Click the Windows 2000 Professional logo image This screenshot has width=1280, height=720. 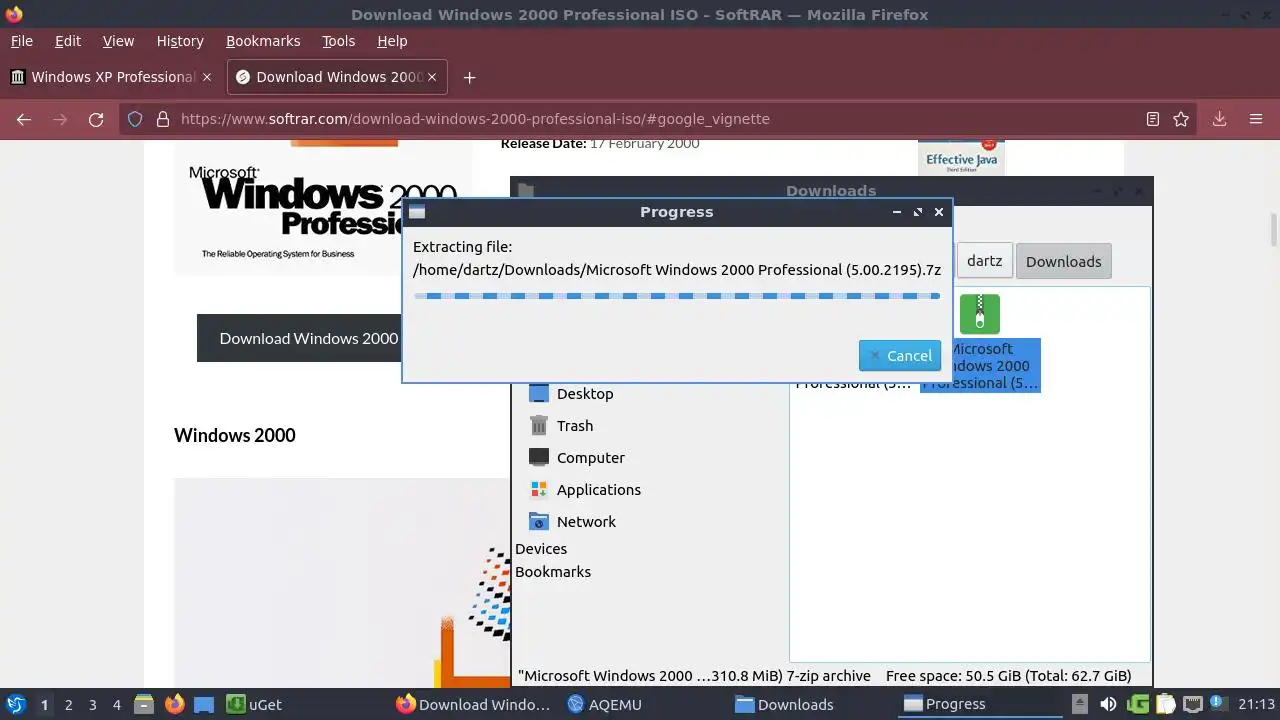coord(323,206)
